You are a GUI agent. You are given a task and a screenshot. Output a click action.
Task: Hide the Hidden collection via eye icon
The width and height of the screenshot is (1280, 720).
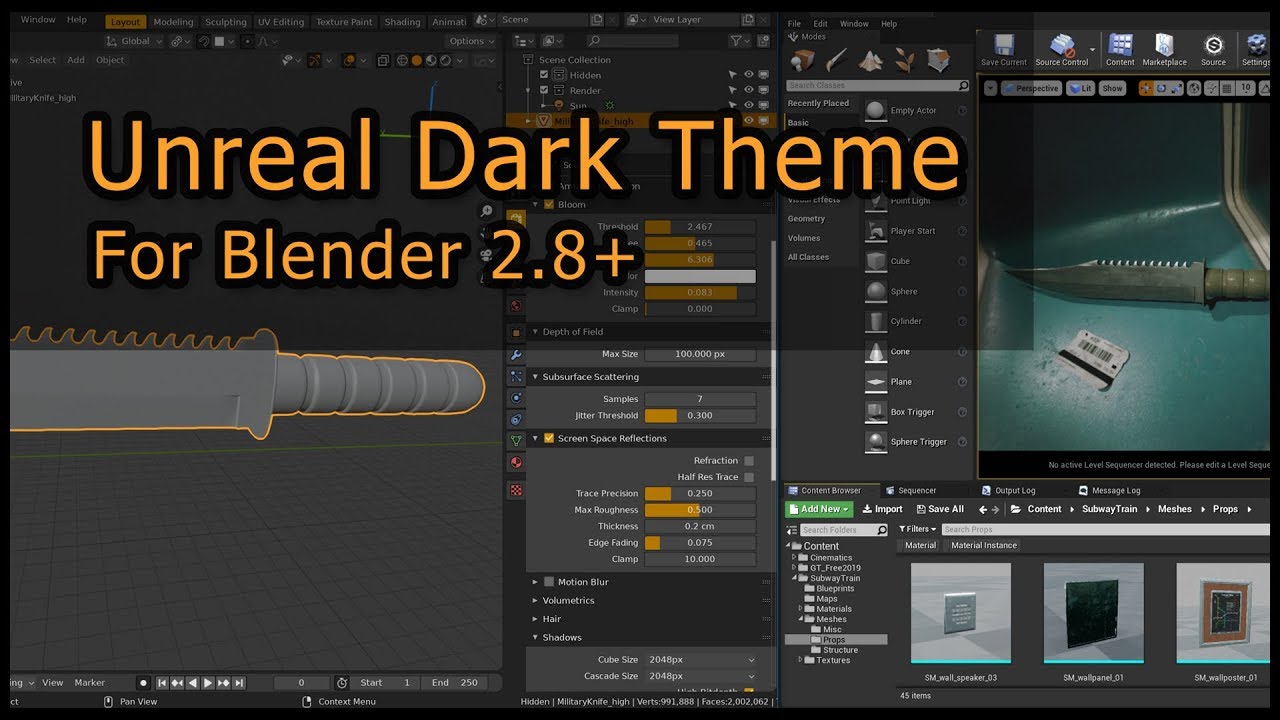[748, 75]
